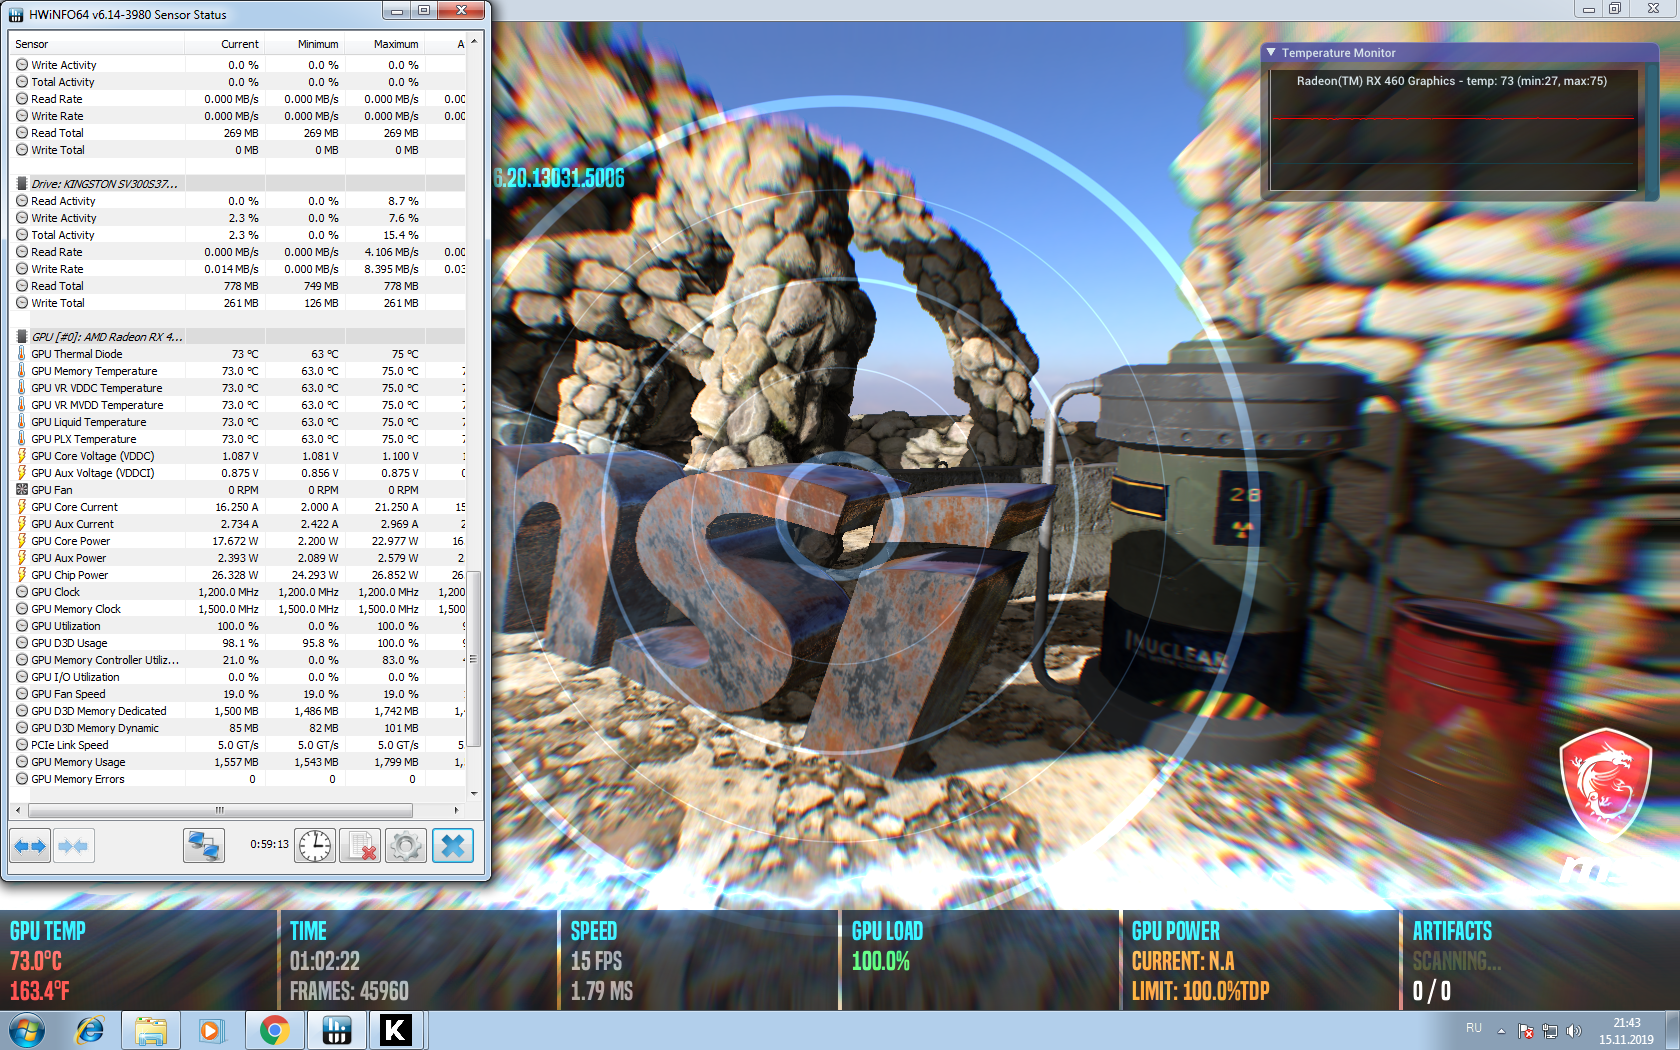Click the expand sensor columns arrows icon

coord(30,846)
